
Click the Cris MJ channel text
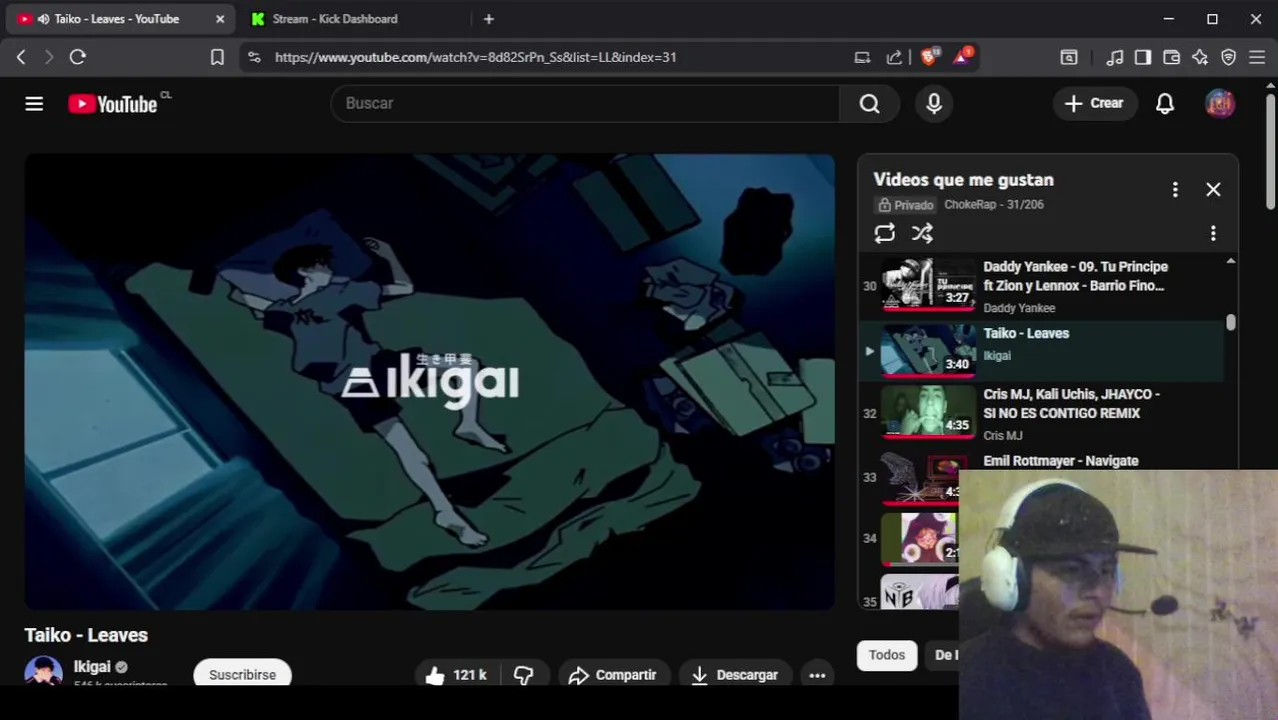point(1002,436)
